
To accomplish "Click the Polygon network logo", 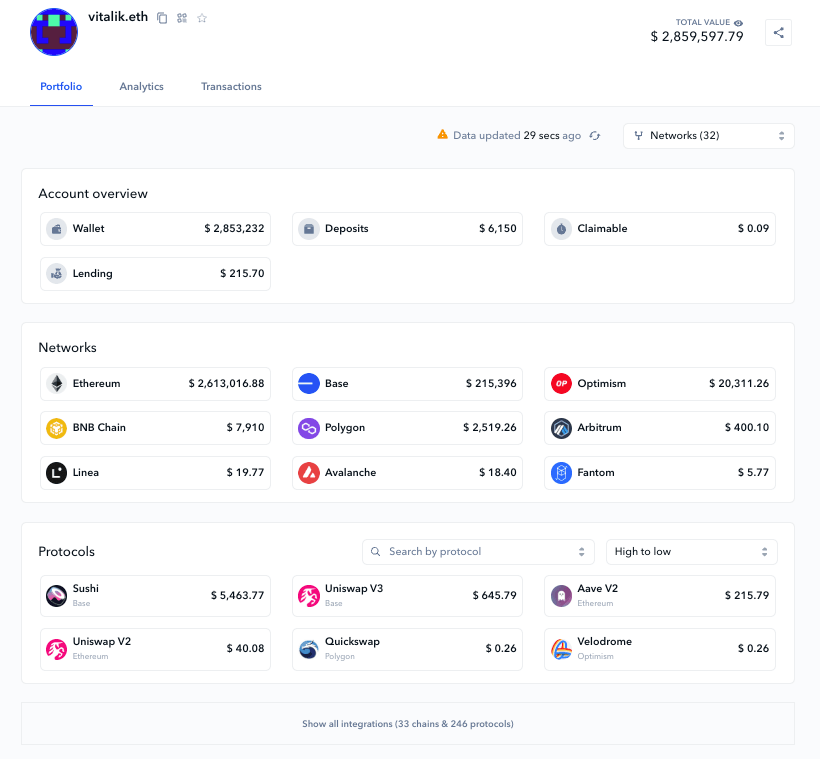I will pyautogui.click(x=309, y=428).
